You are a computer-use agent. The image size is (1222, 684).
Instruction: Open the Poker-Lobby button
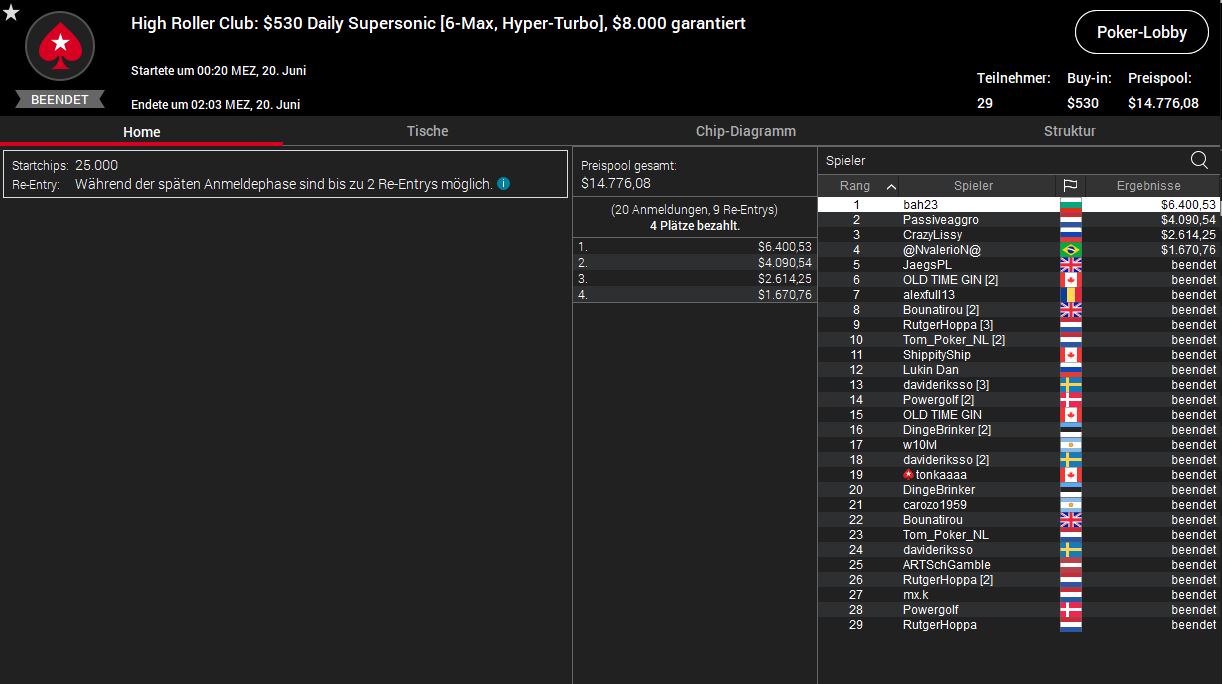pos(1141,32)
